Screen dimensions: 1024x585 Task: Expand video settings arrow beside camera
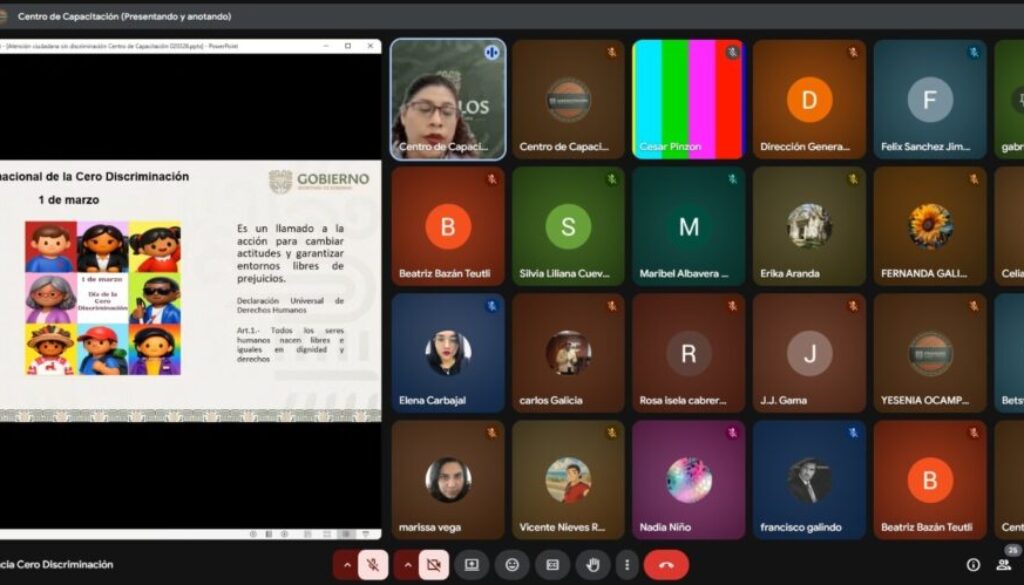click(x=407, y=565)
